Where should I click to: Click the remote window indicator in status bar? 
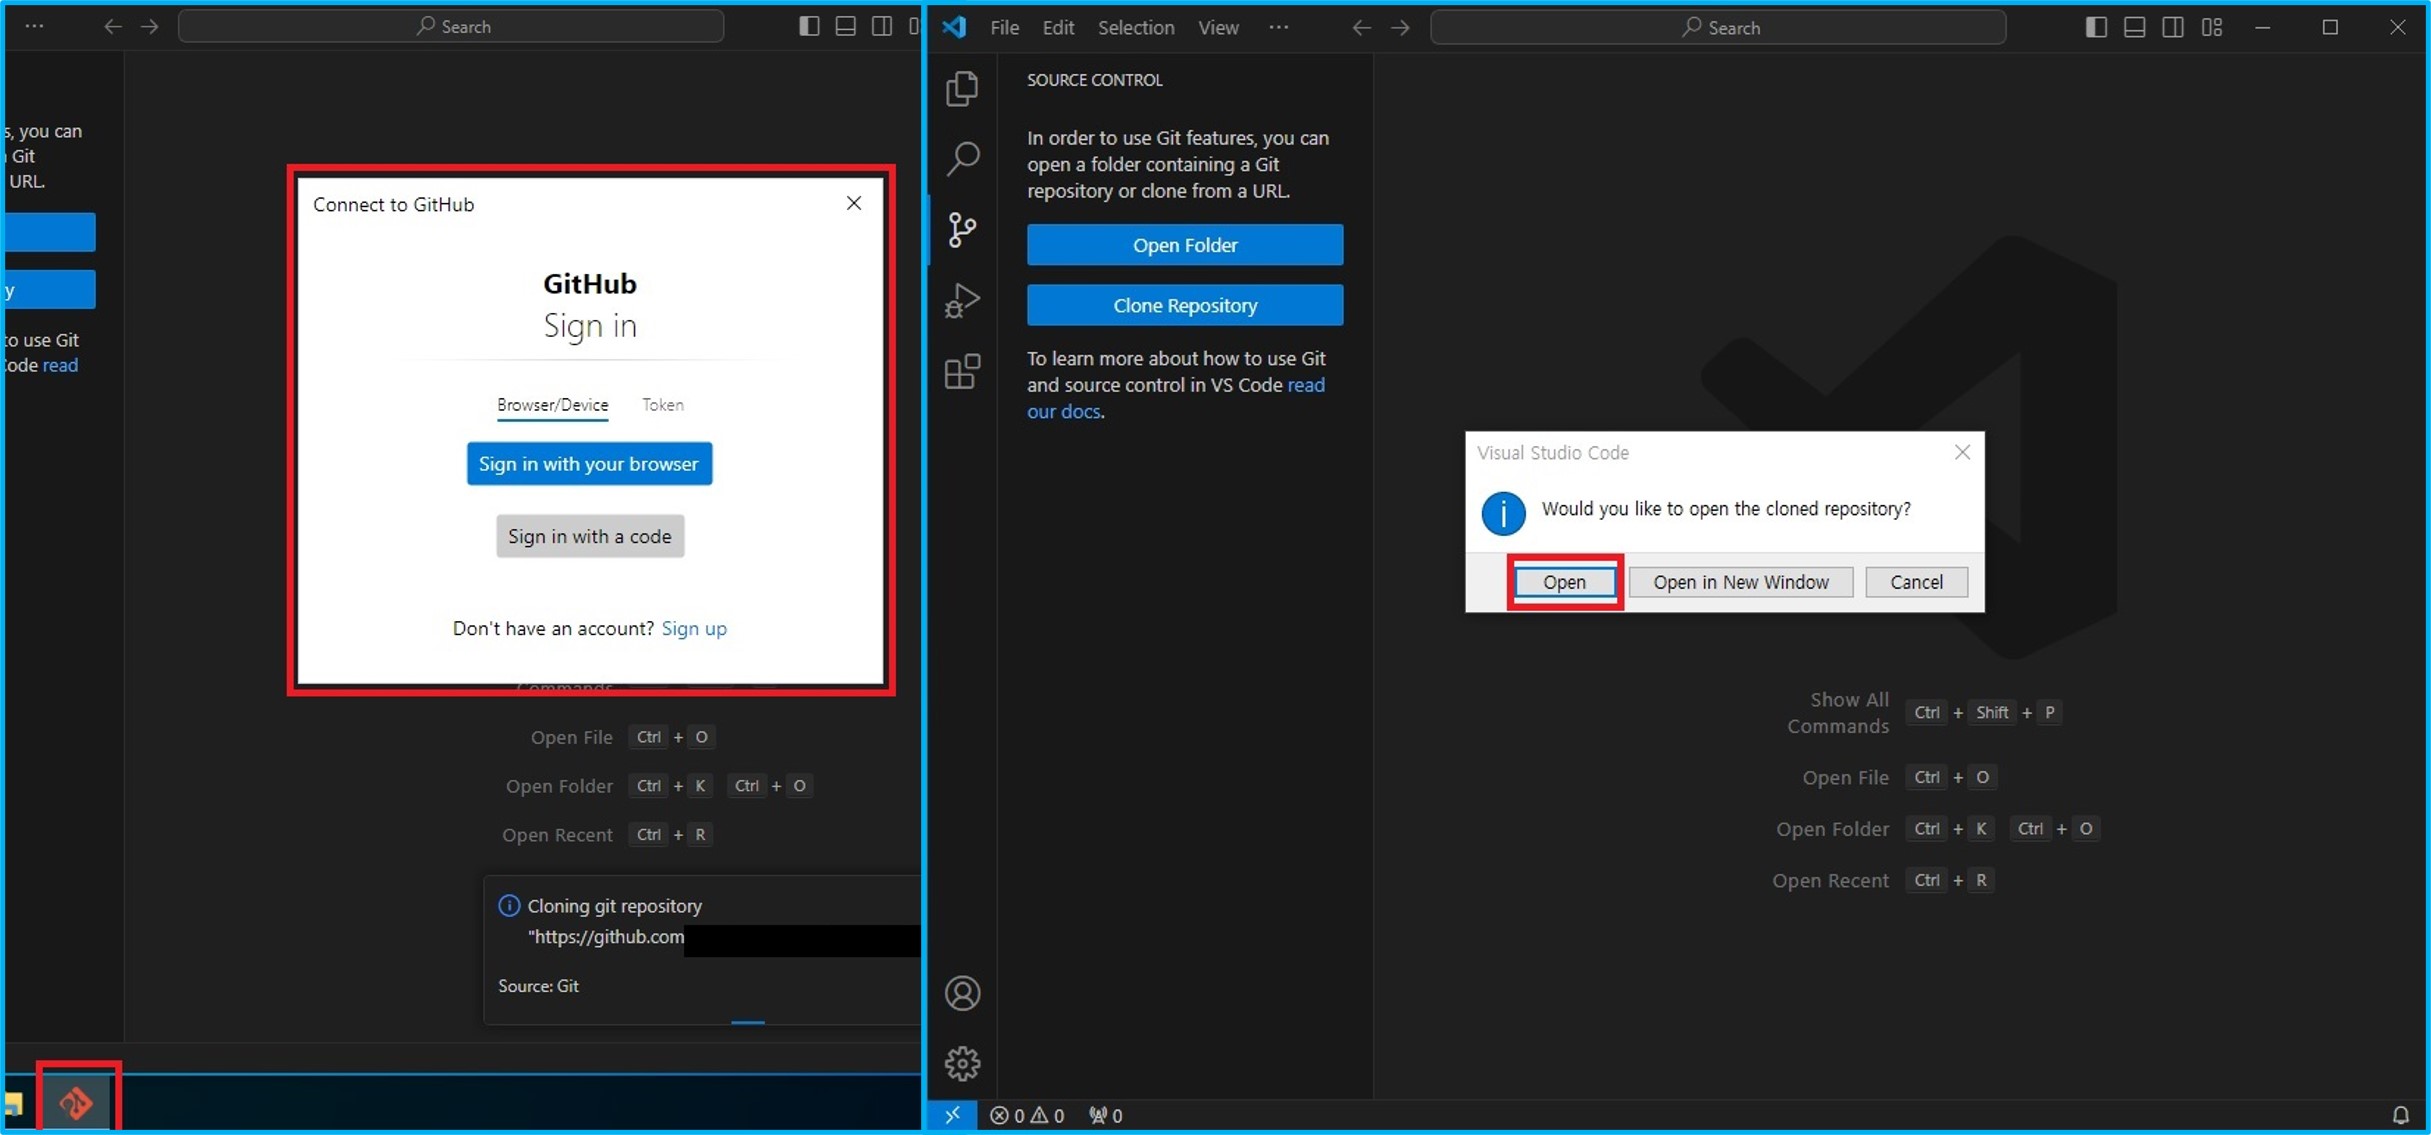(x=952, y=1115)
